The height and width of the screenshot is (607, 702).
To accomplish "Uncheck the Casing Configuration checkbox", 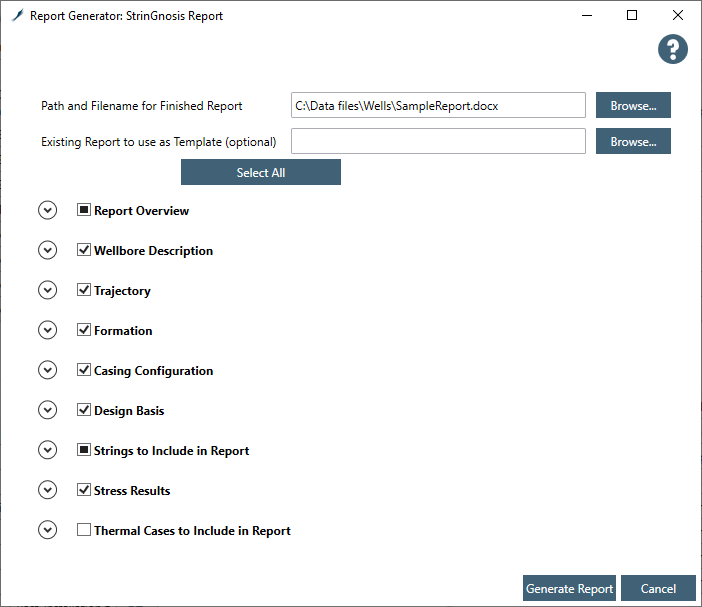I will point(84,371).
